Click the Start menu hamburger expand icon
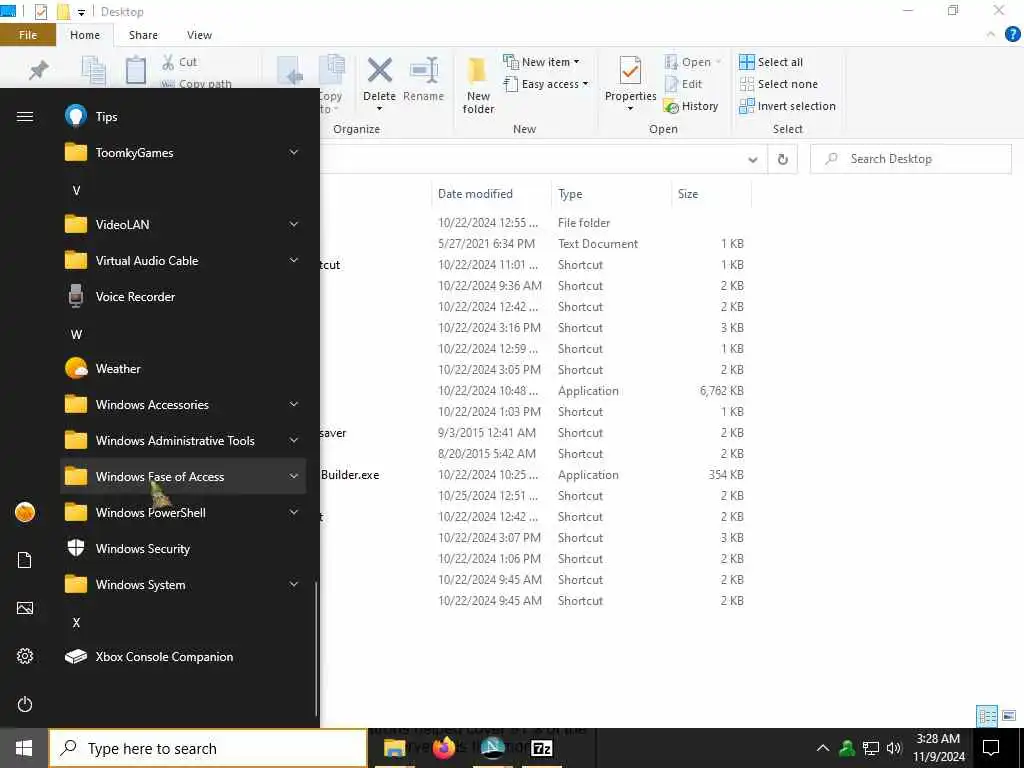This screenshot has width=1024, height=768. tap(25, 117)
